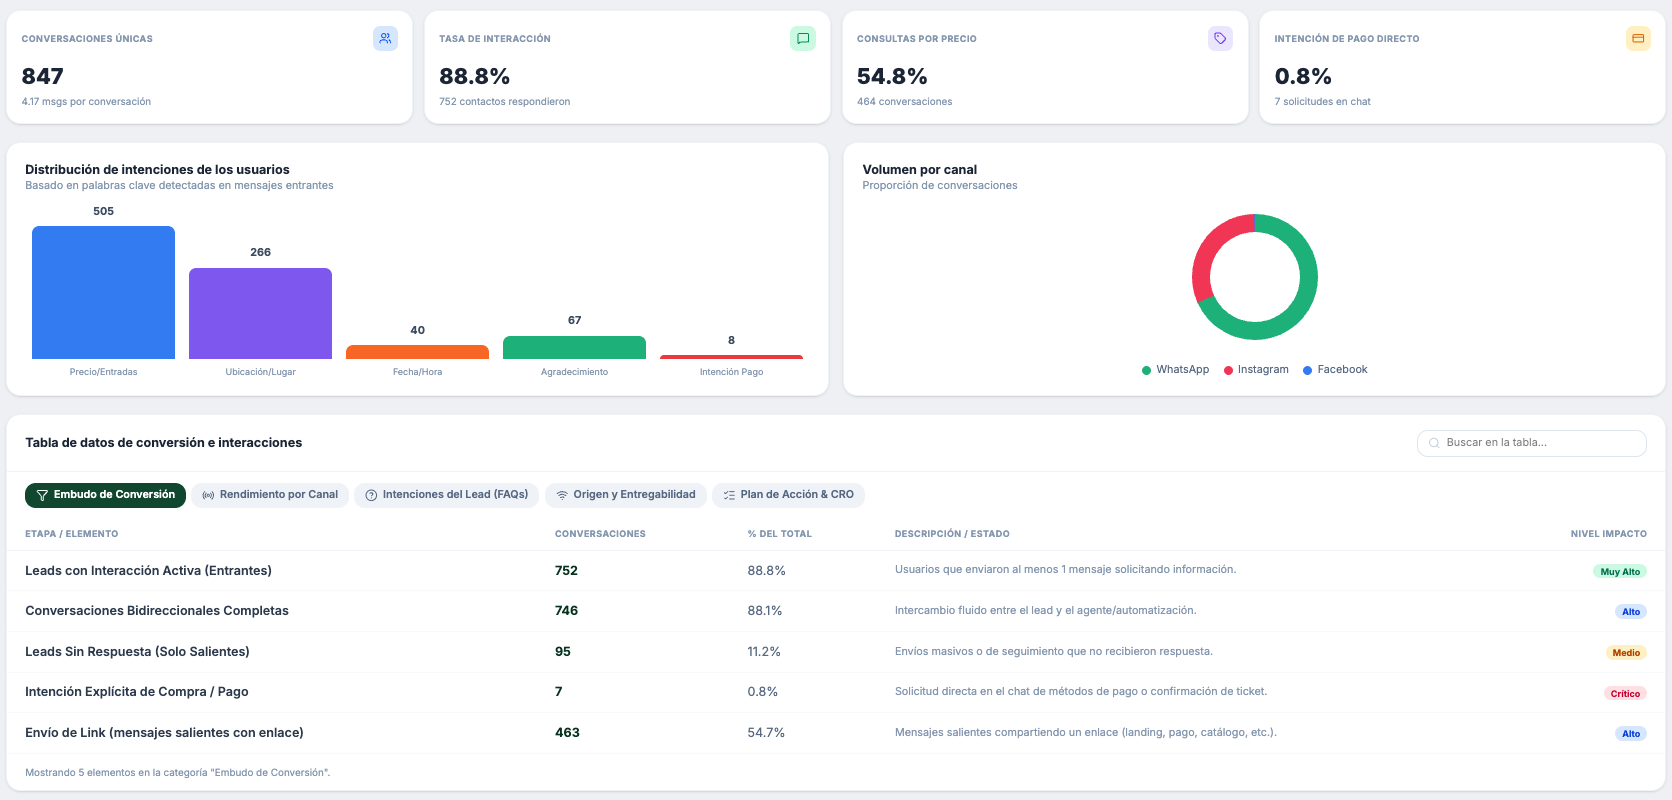Click the red Intención Pago bar

pos(731,357)
